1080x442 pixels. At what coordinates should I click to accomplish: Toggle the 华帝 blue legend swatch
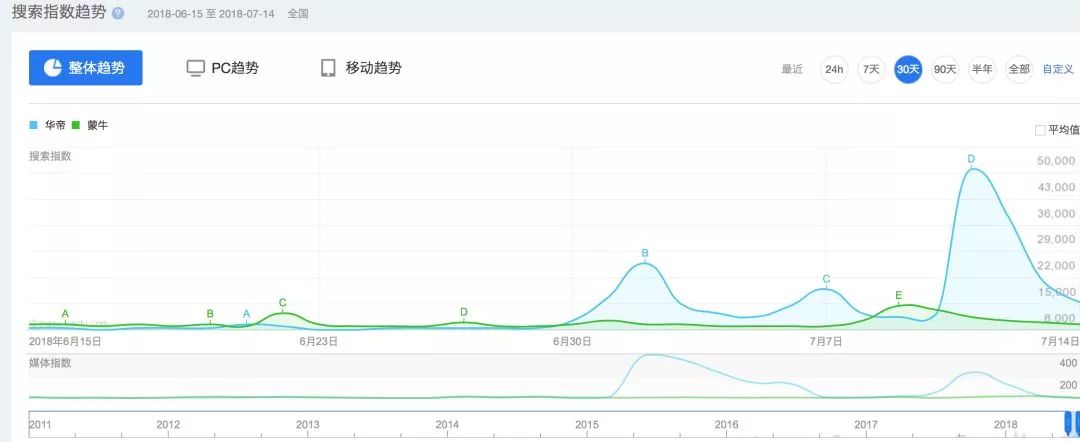coord(33,125)
